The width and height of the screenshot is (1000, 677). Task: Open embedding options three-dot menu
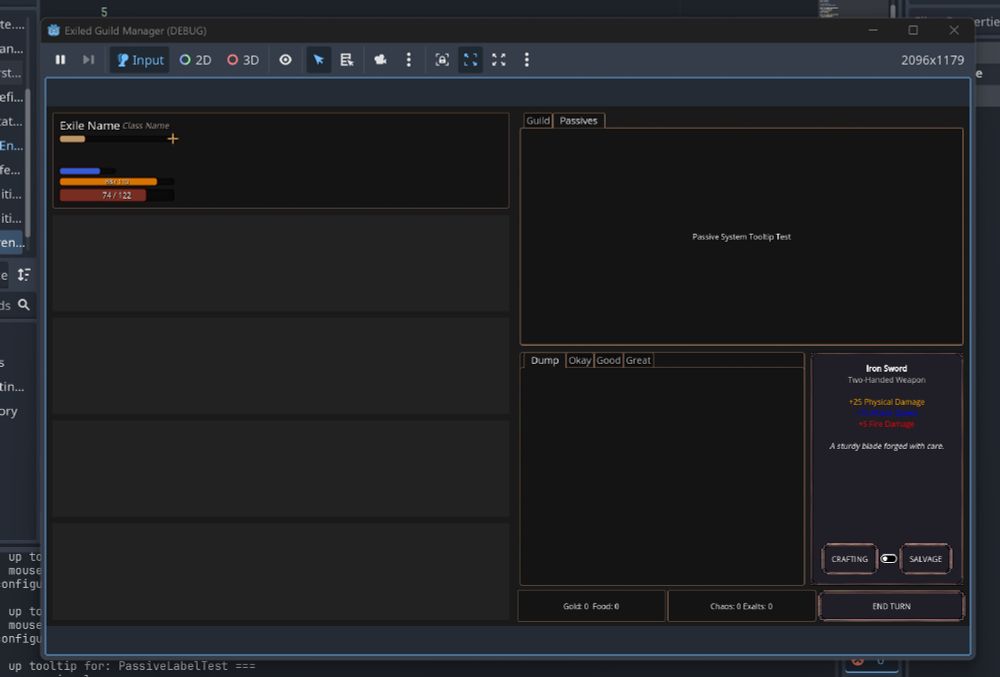(527, 59)
